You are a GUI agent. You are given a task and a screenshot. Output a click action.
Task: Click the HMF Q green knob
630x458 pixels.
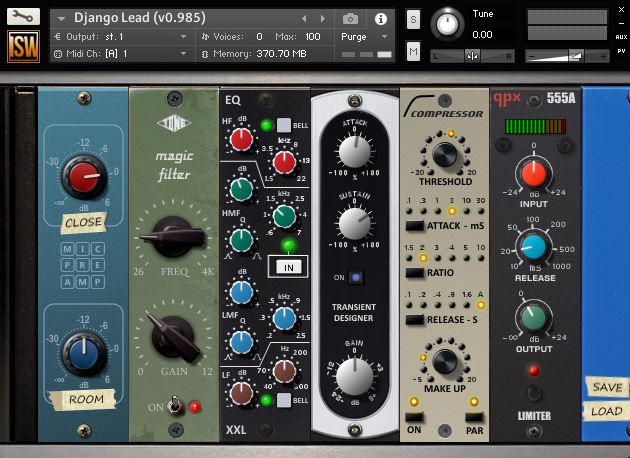(x=241, y=240)
